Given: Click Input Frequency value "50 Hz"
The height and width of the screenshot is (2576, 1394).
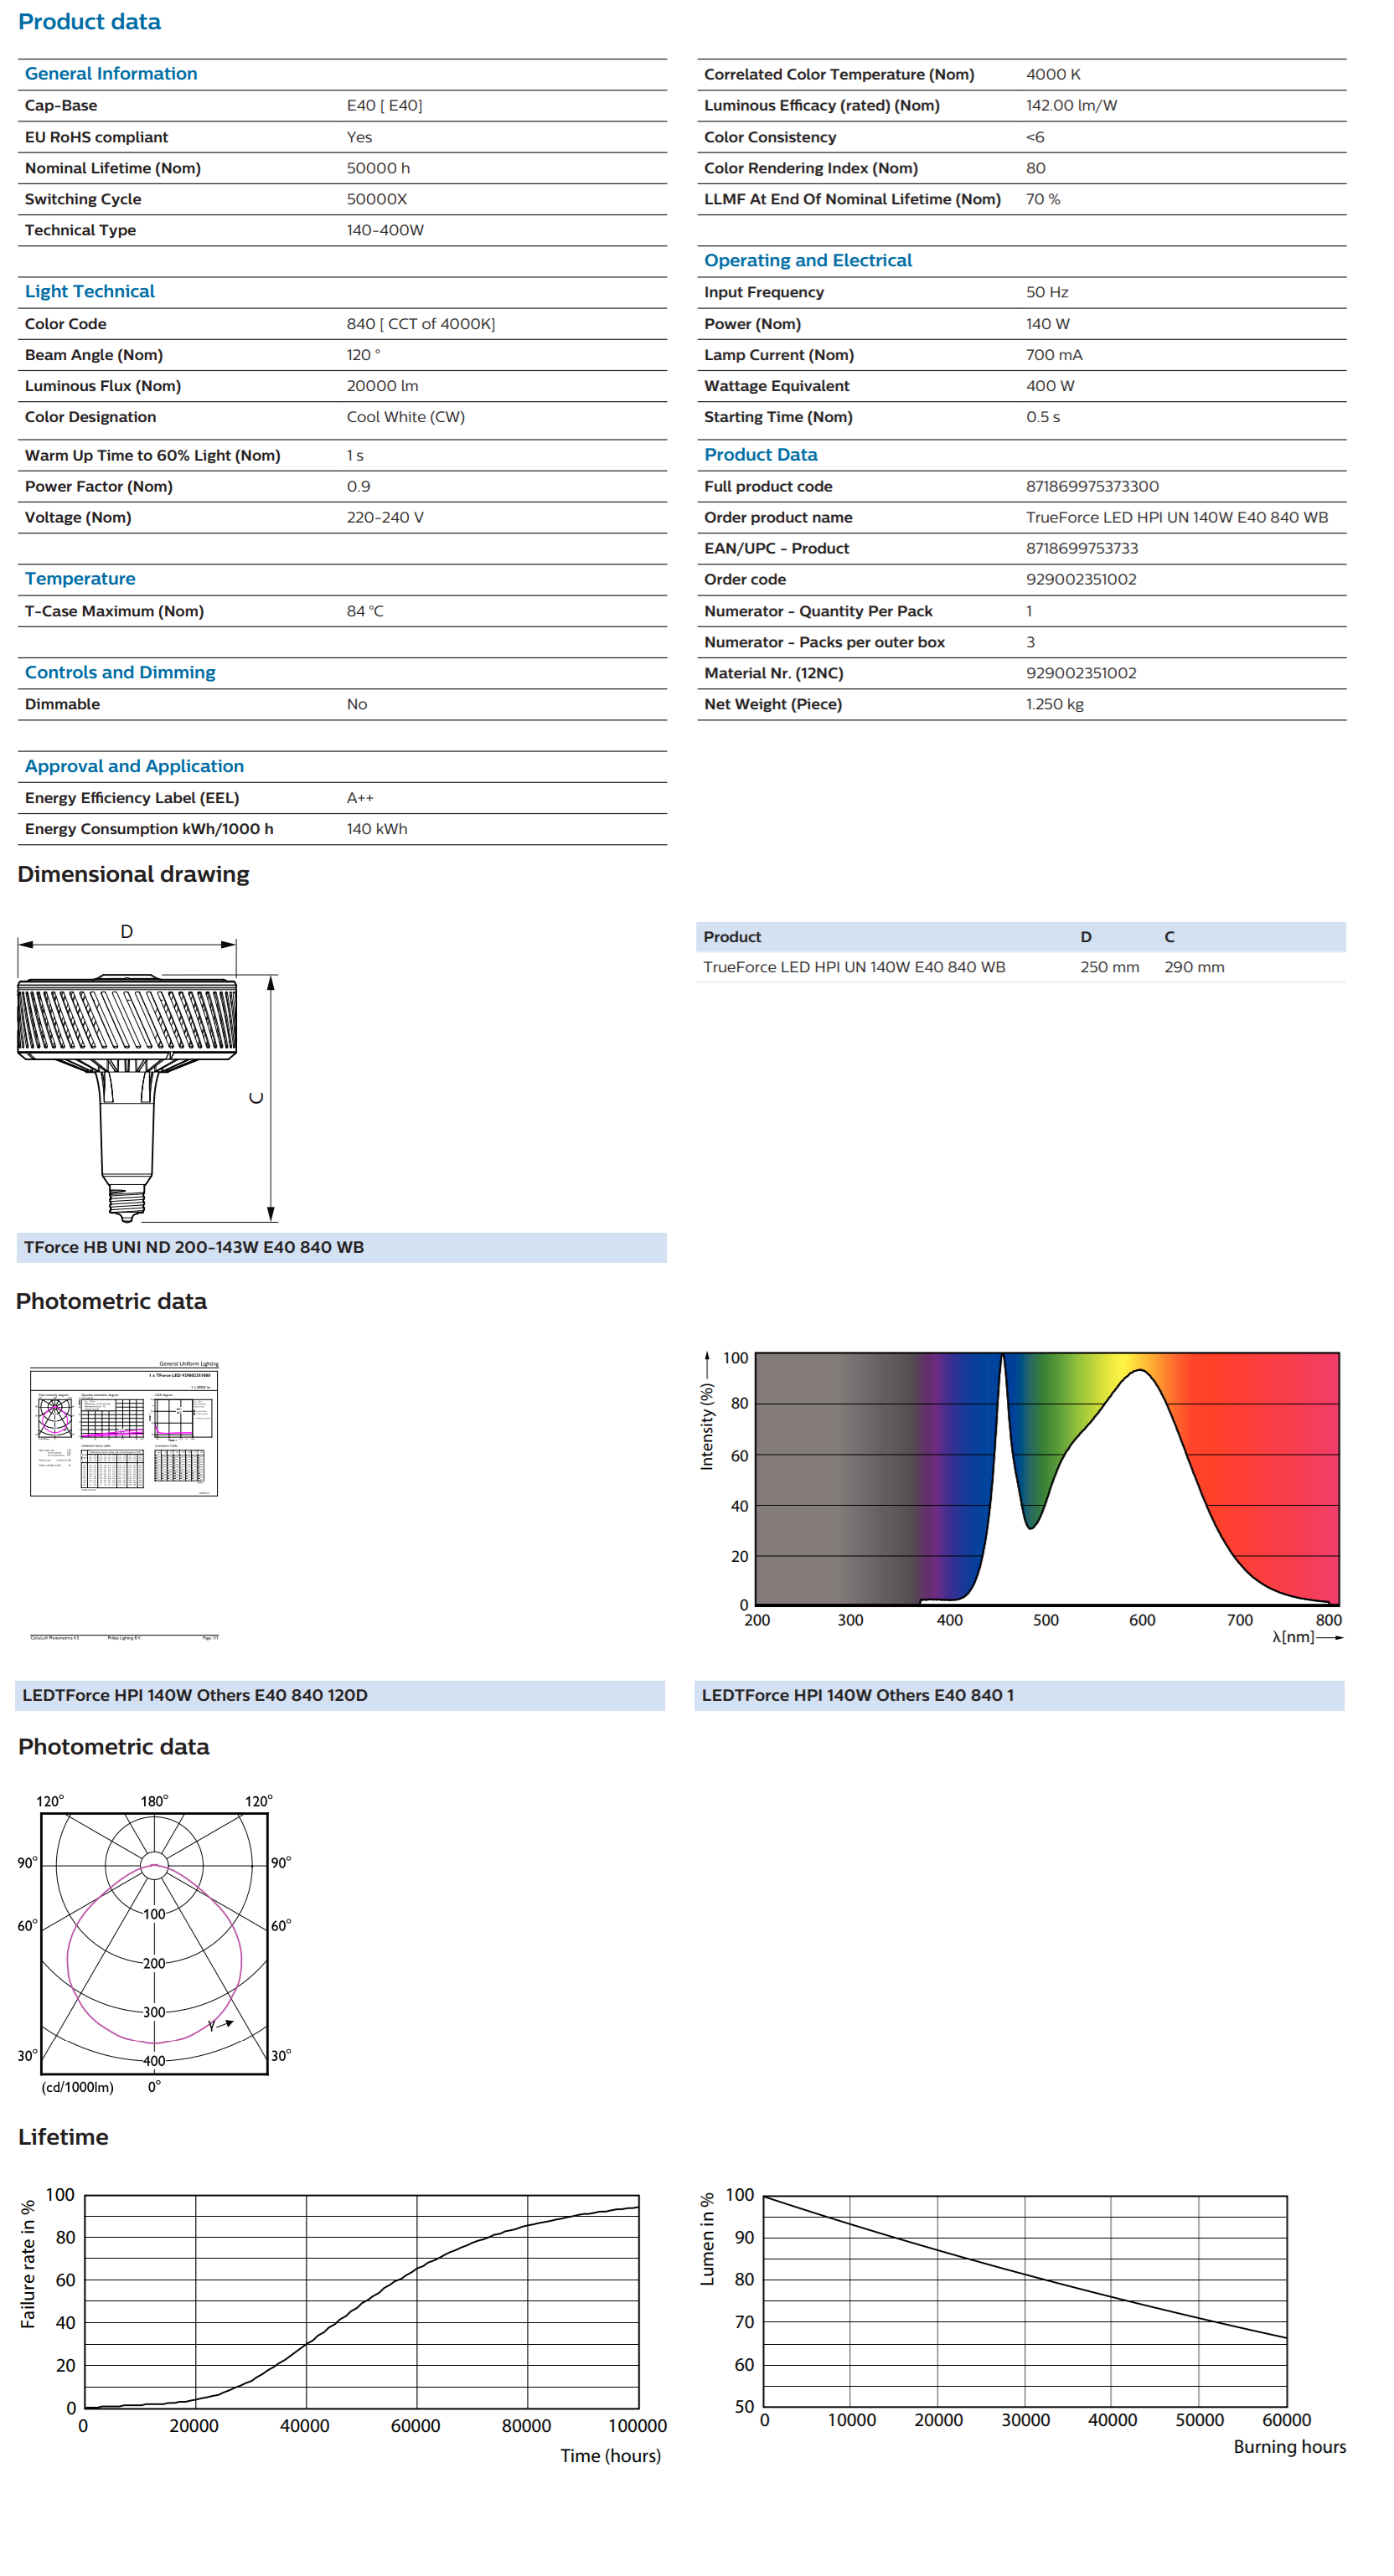Looking at the screenshot, I should (1047, 292).
